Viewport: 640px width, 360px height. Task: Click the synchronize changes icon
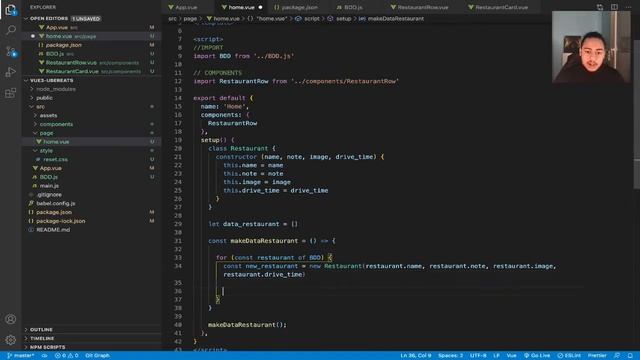pos(44,356)
